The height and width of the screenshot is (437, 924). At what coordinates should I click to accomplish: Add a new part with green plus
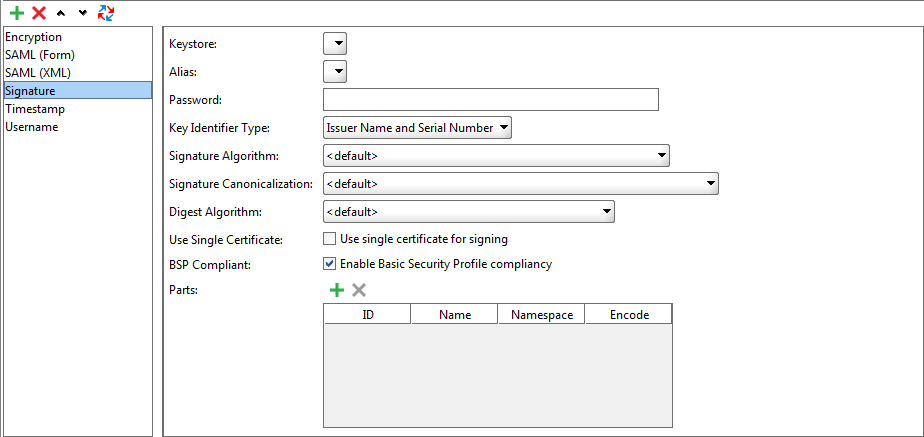[337, 290]
